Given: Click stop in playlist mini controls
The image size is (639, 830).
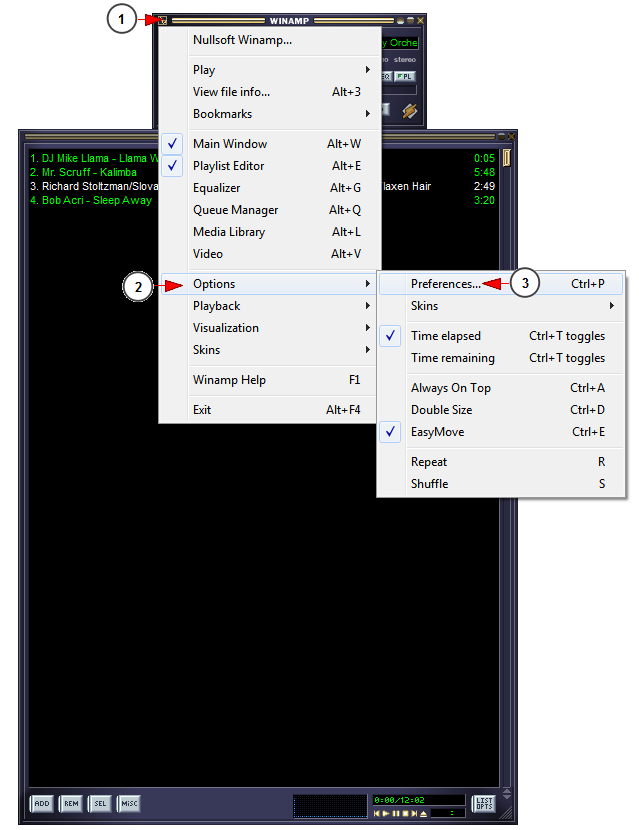Looking at the screenshot, I should [406, 814].
